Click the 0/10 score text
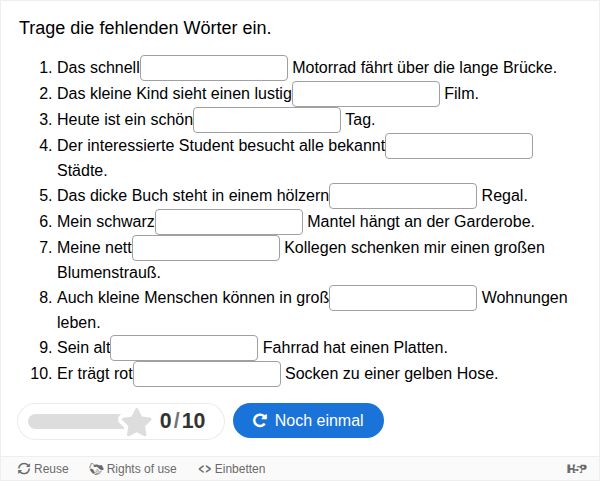Screen dimensions: 600x481 pyautogui.click(x=182, y=421)
